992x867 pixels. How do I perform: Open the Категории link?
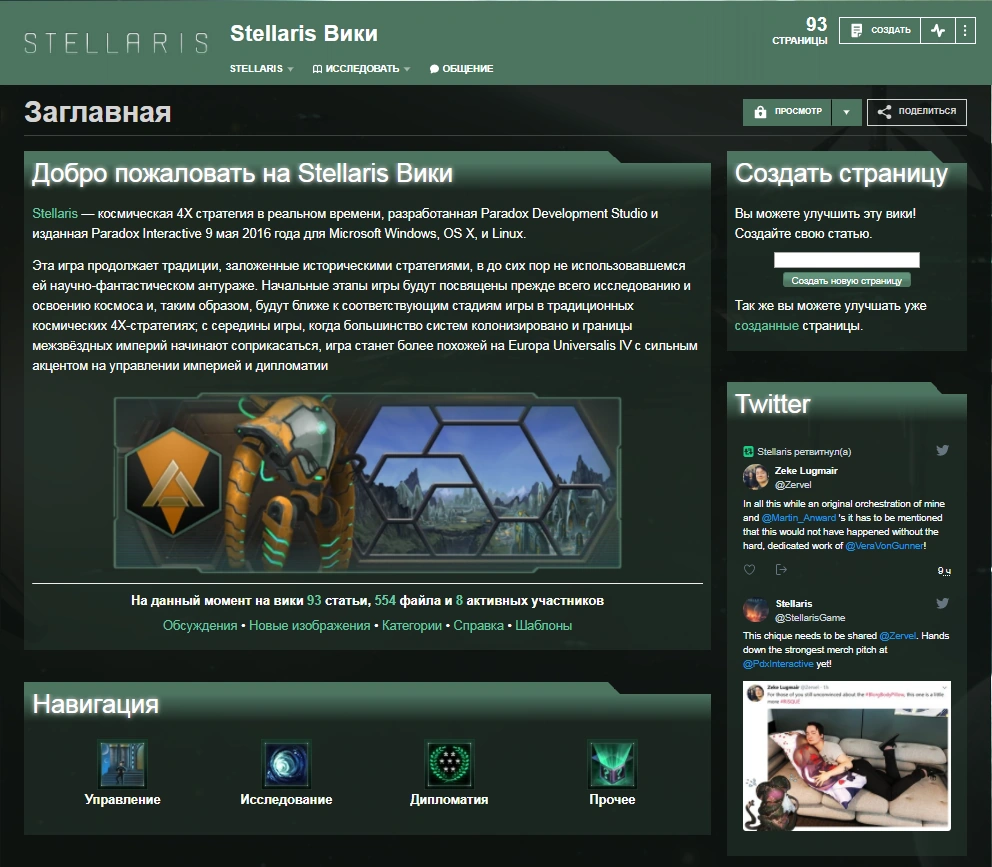[412, 625]
